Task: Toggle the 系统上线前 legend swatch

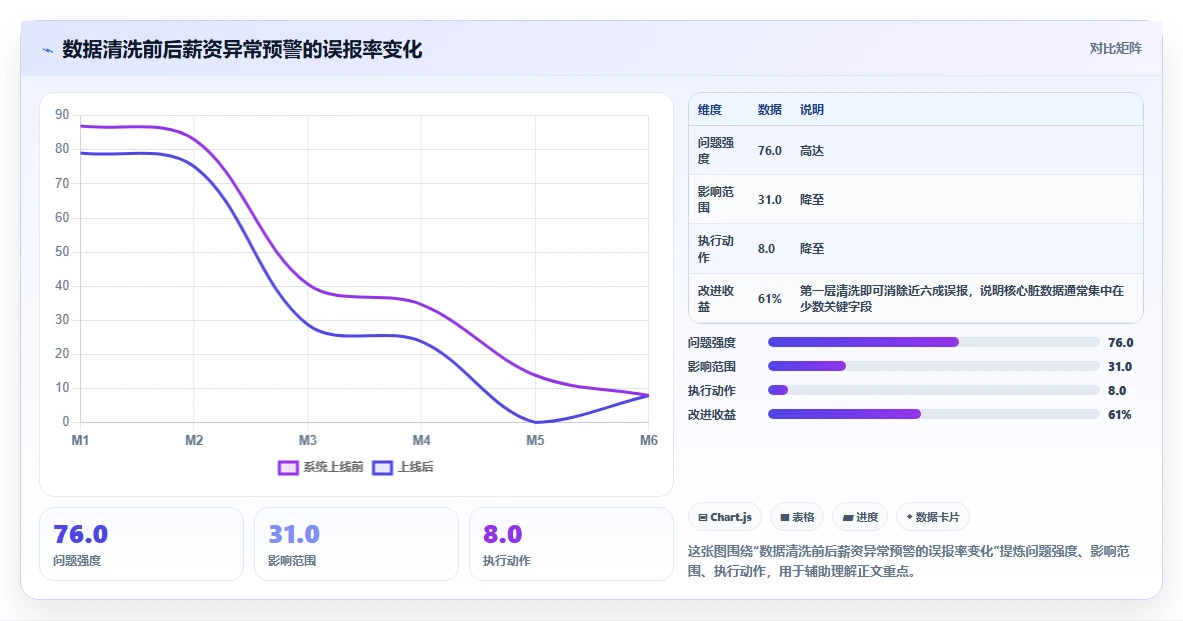Action: pos(288,468)
